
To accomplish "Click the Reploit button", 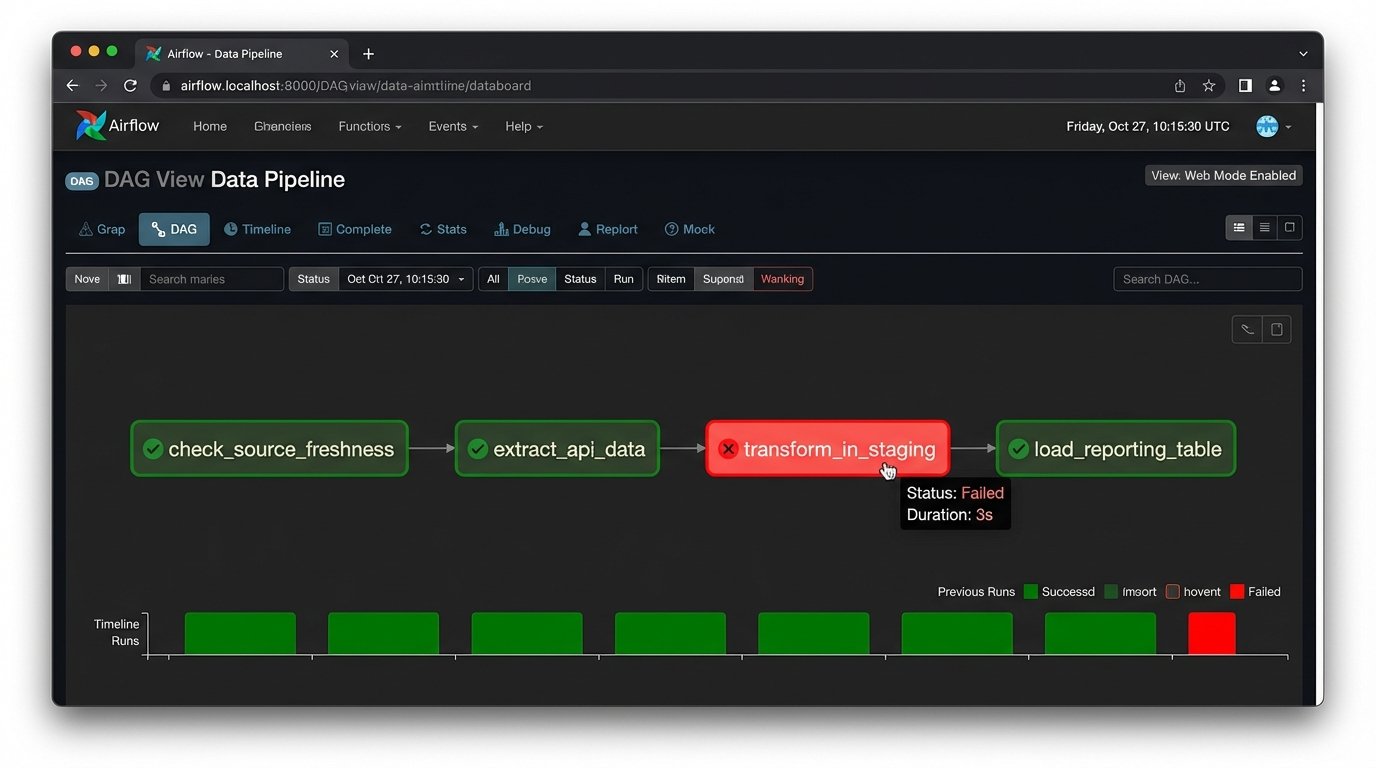I will click(607, 229).
